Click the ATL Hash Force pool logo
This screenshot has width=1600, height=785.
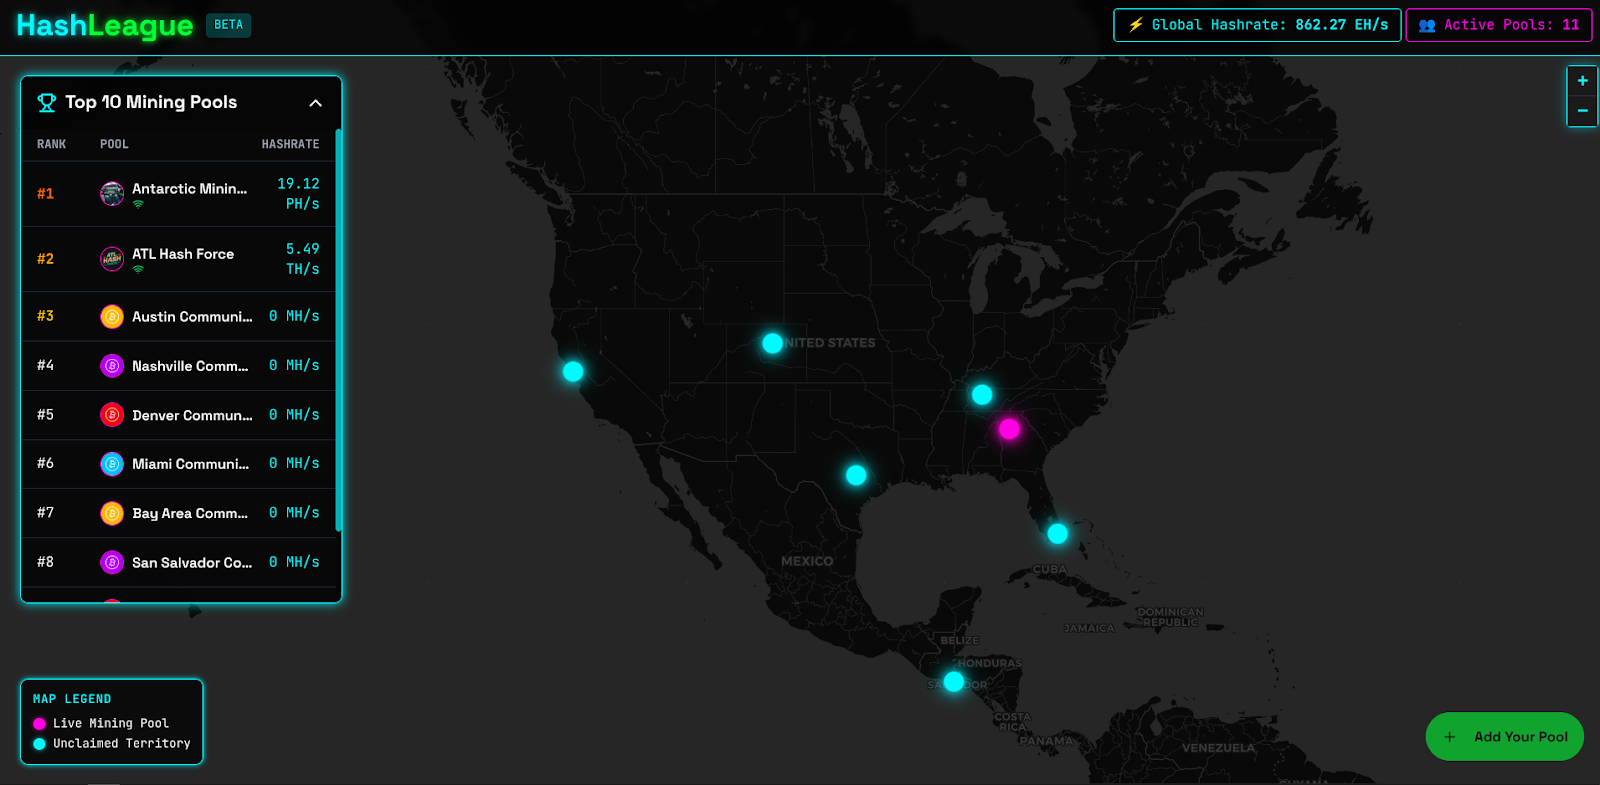[112, 259]
